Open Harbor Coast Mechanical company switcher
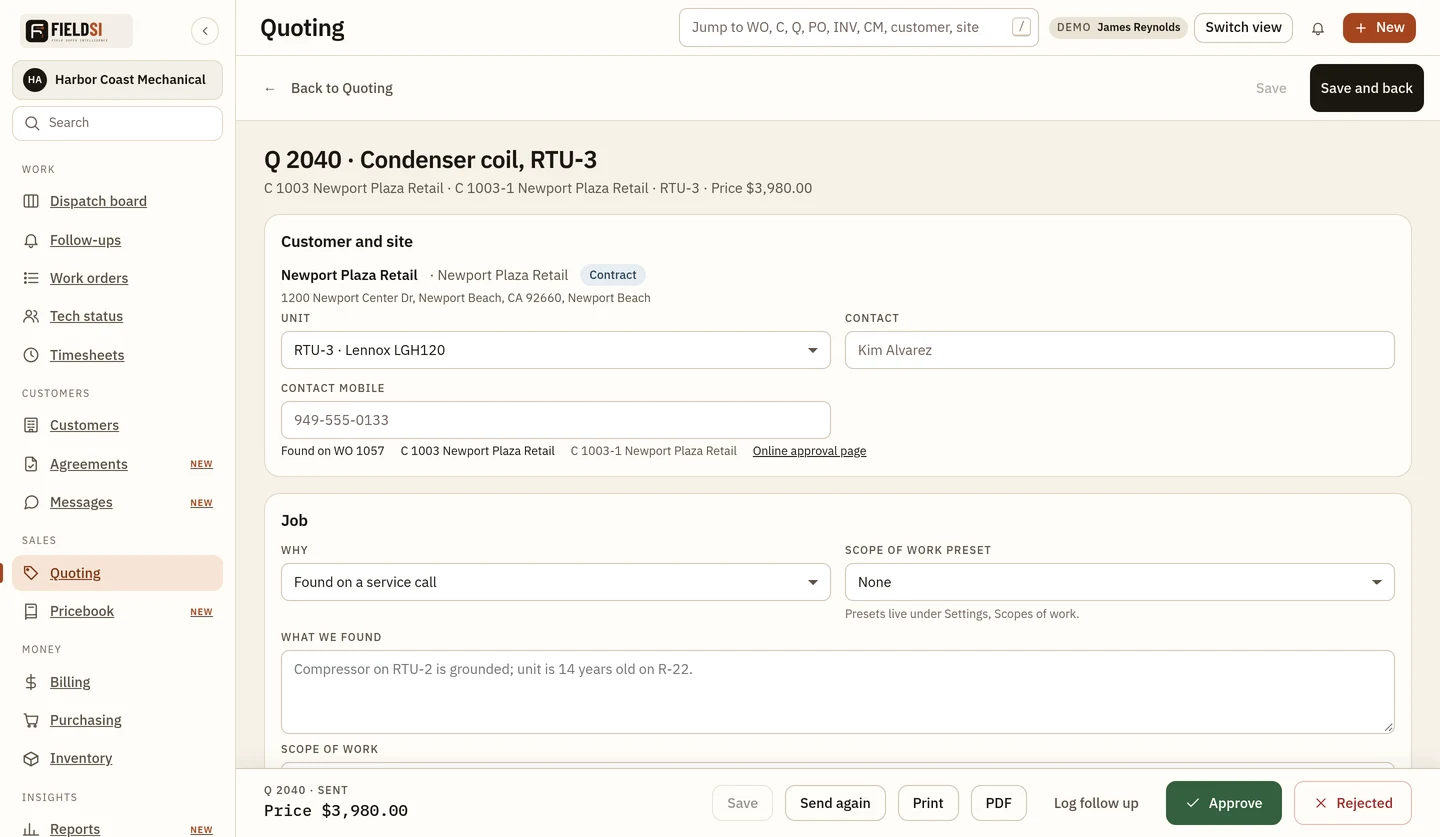Image resolution: width=1440 pixels, height=837 pixels. 117,80
